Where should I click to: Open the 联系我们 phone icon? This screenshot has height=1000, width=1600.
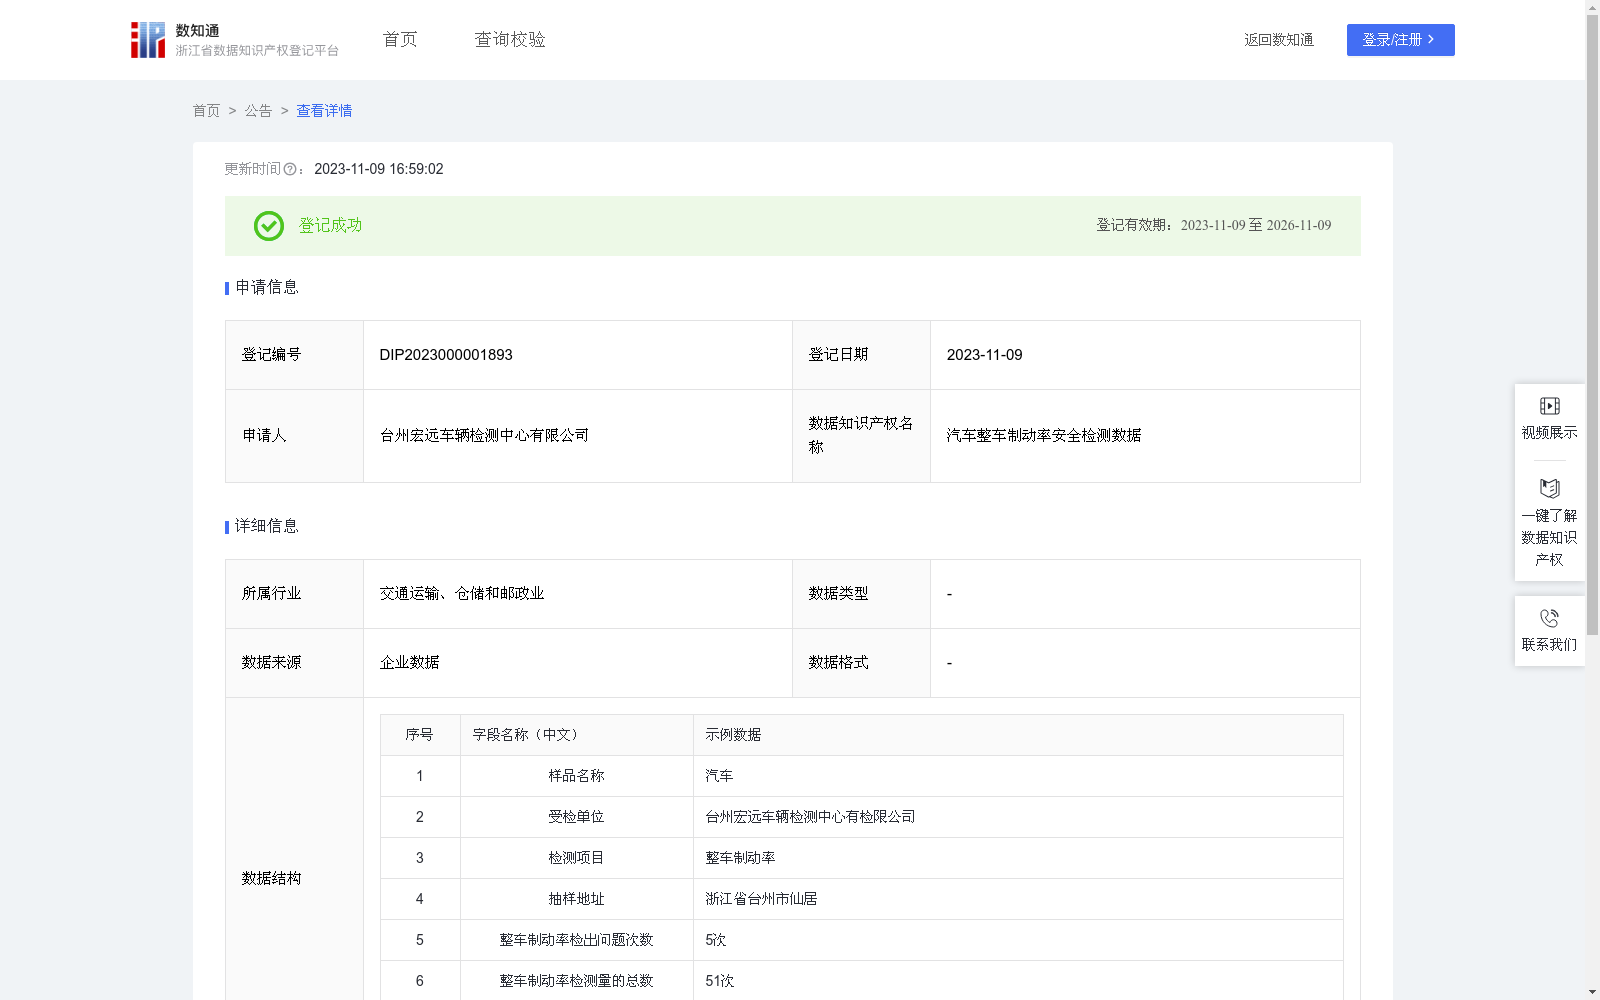coord(1549,618)
